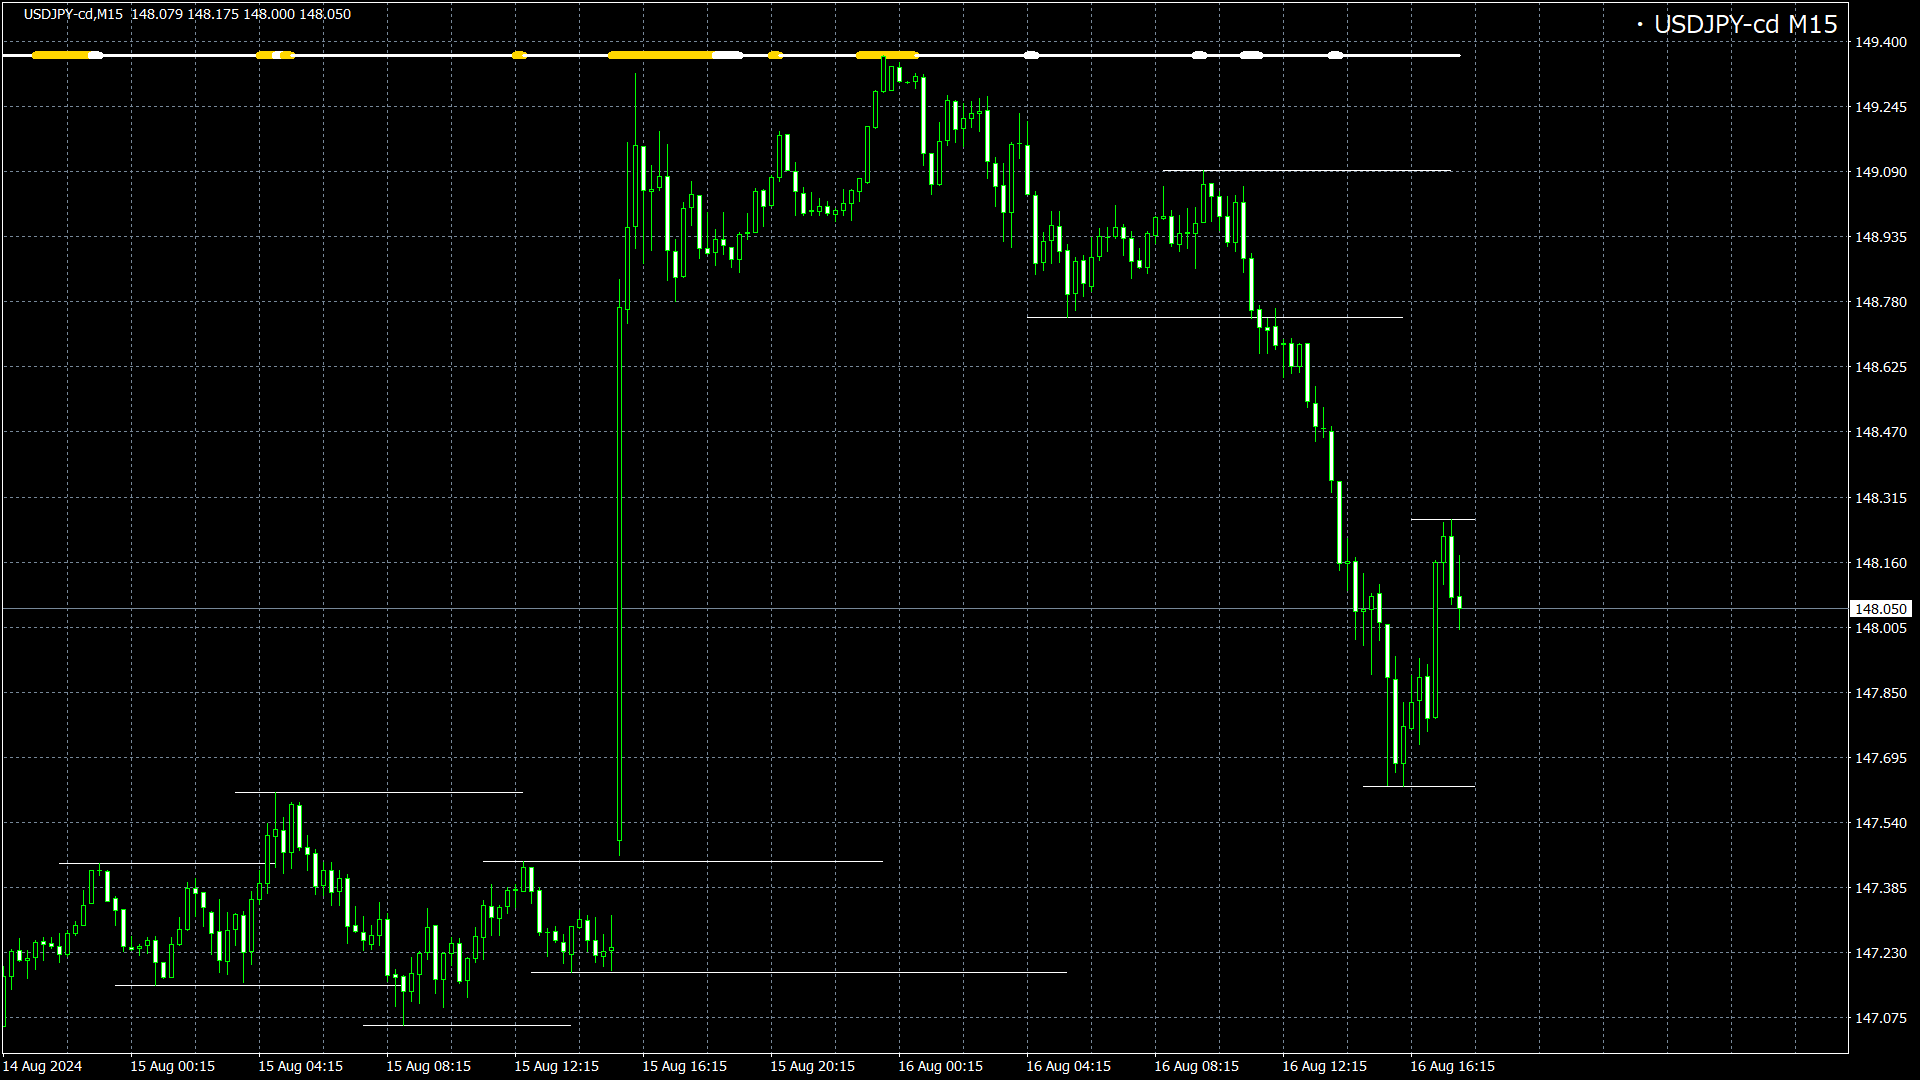The image size is (1920, 1080).
Task: Select the horizontal line near 149.090 level
Action: pyautogui.click(x=1320, y=171)
